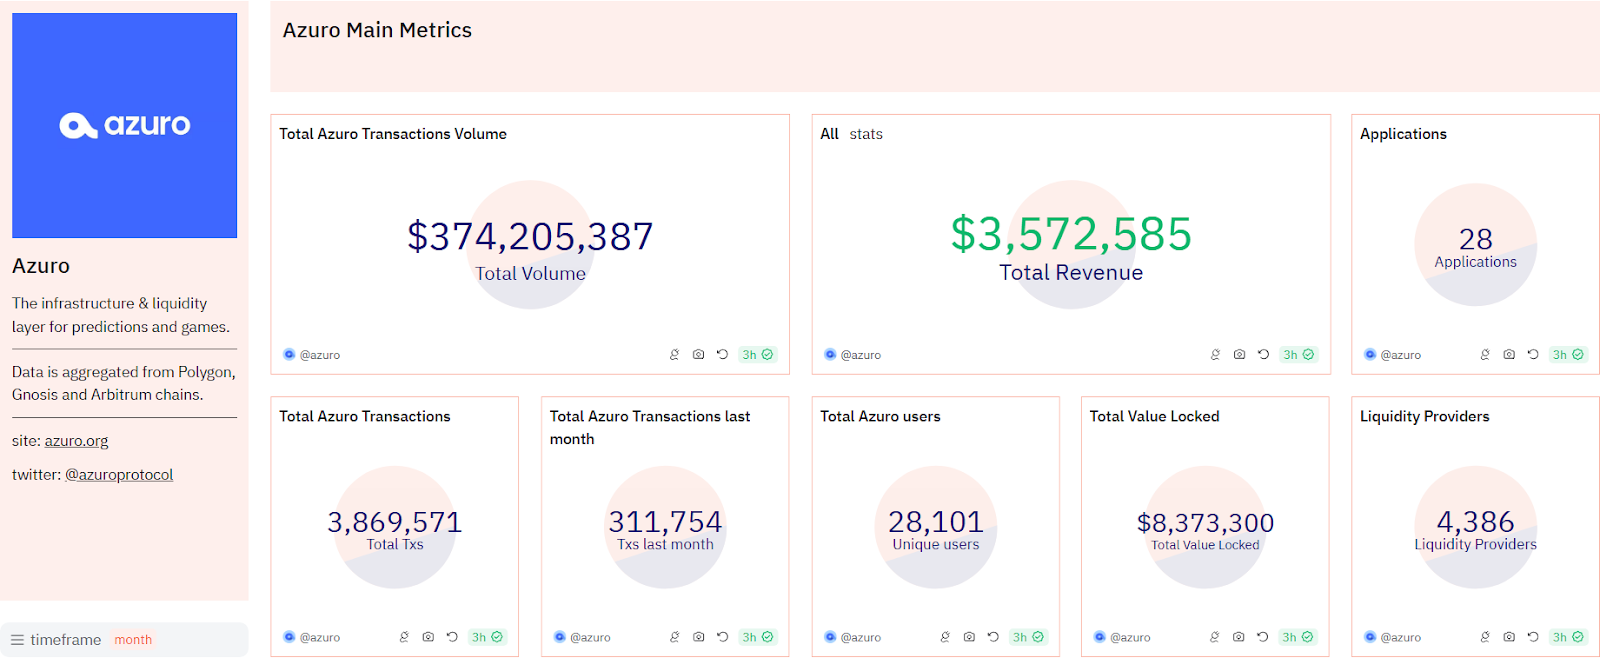Click the 3h badge on the Total Txs card

487,637
